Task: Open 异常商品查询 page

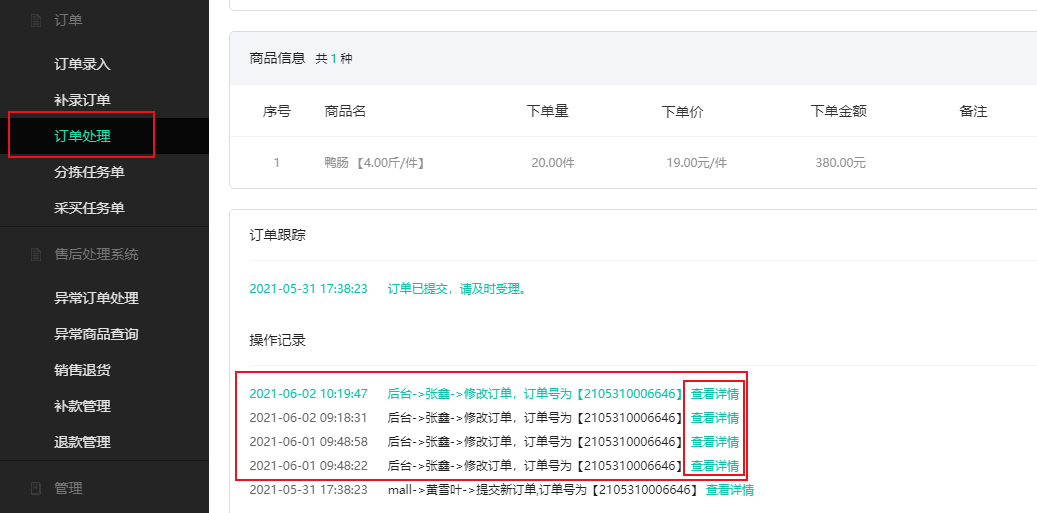Action: (x=97, y=334)
